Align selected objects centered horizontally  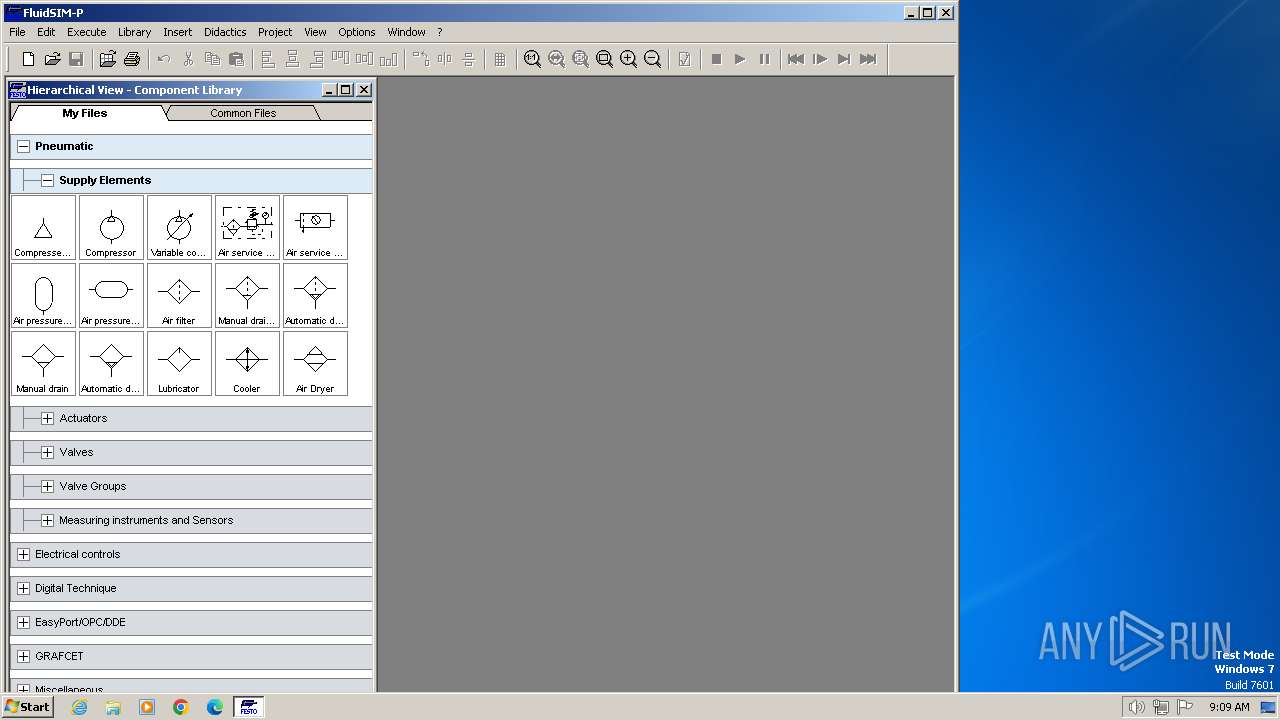tap(292, 59)
